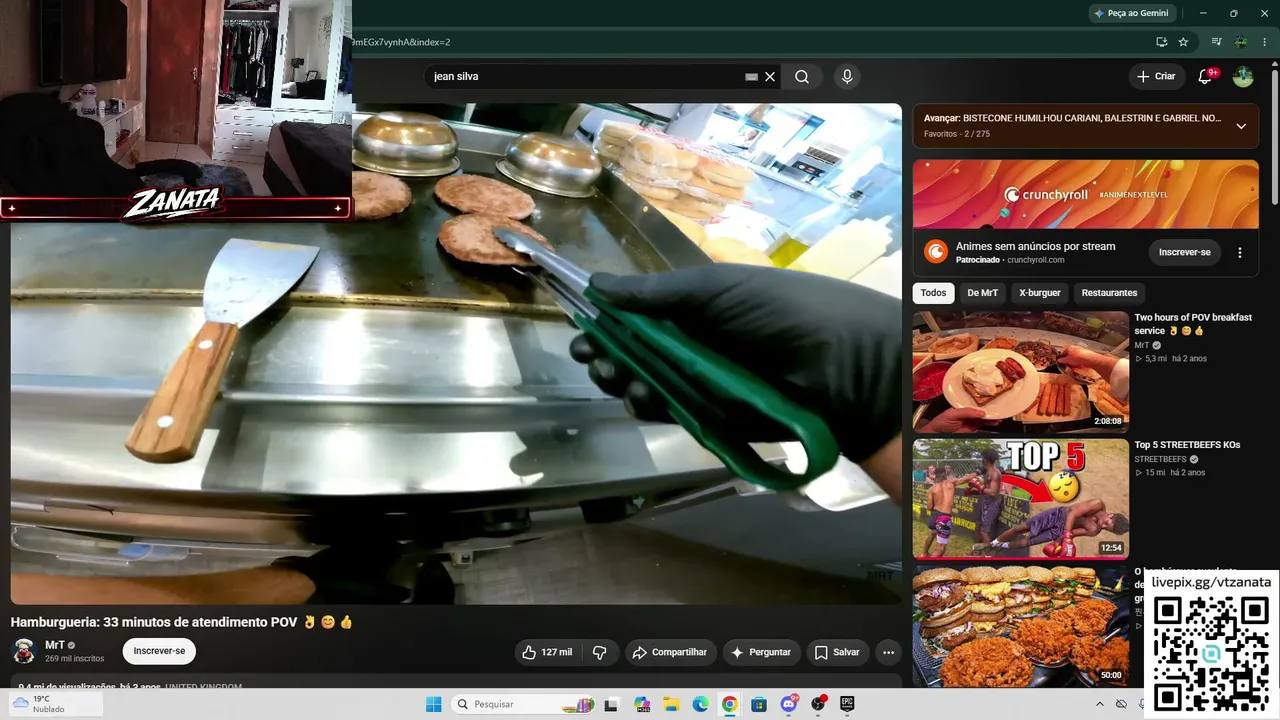Select the De MrT filter chip

tap(982, 293)
